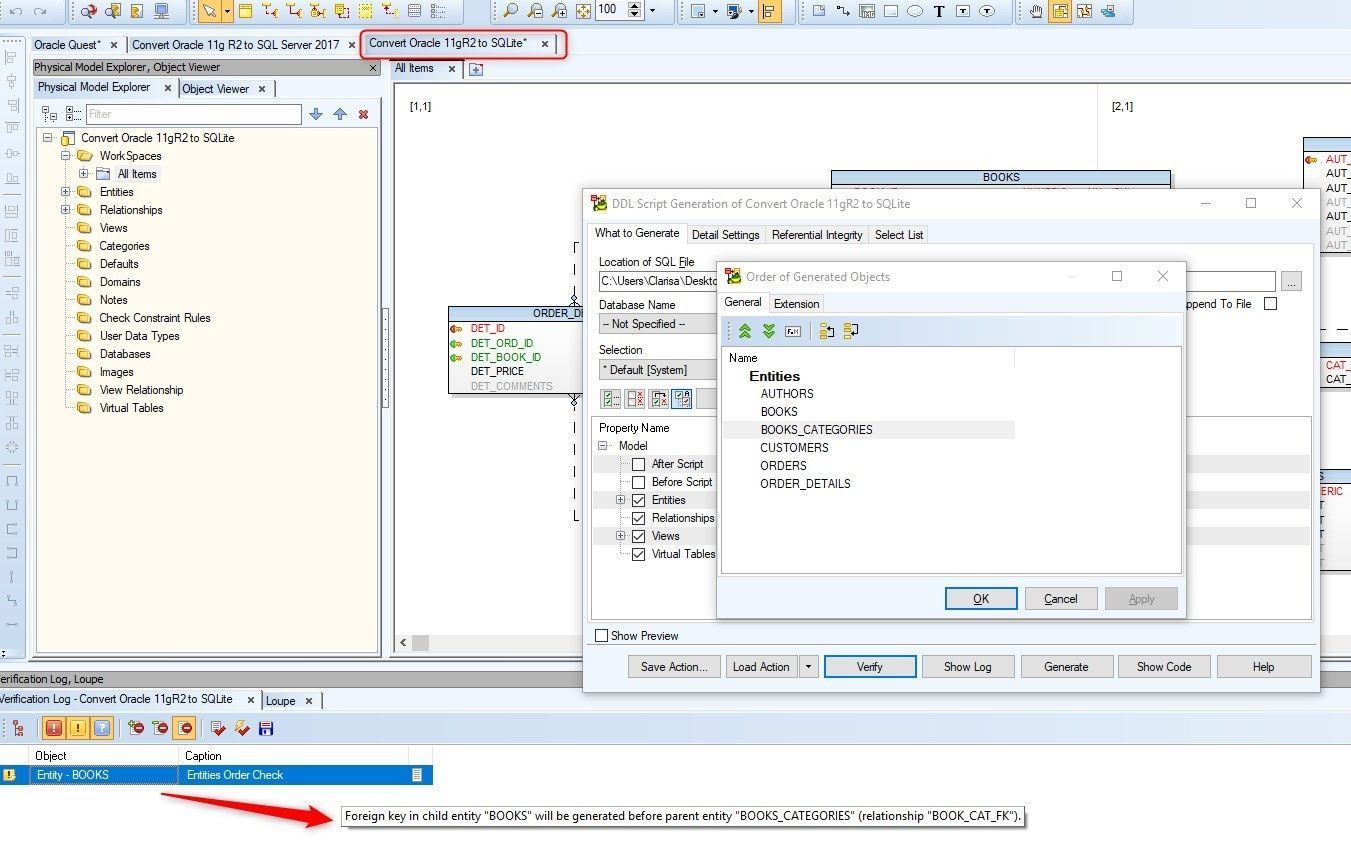Open the Select List tab
This screenshot has width=1351, height=849.
tap(899, 234)
